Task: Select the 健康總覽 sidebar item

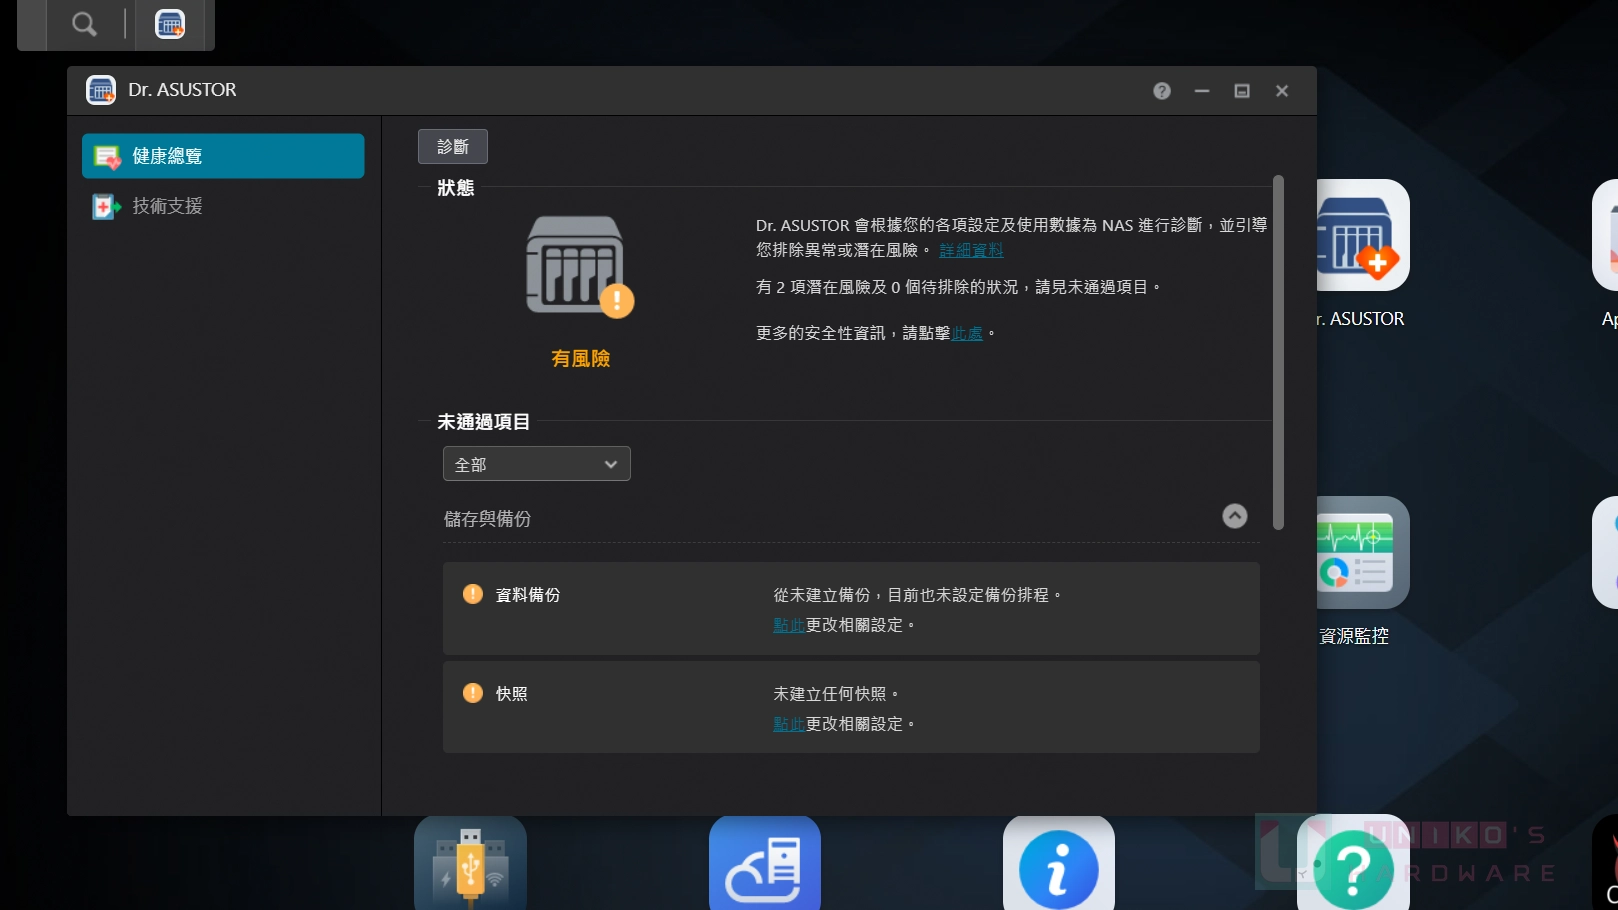Action: click(223, 156)
